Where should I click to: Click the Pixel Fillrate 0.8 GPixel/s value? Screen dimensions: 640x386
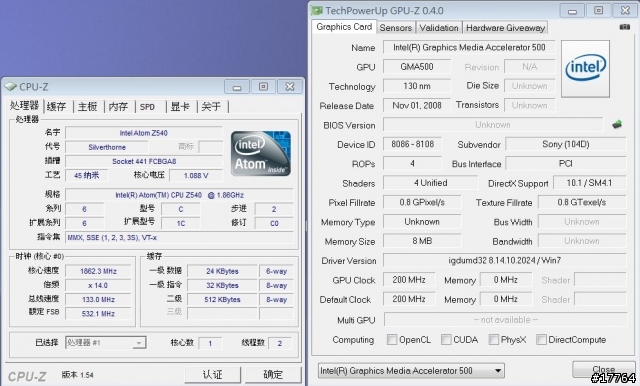pyautogui.click(x=422, y=202)
